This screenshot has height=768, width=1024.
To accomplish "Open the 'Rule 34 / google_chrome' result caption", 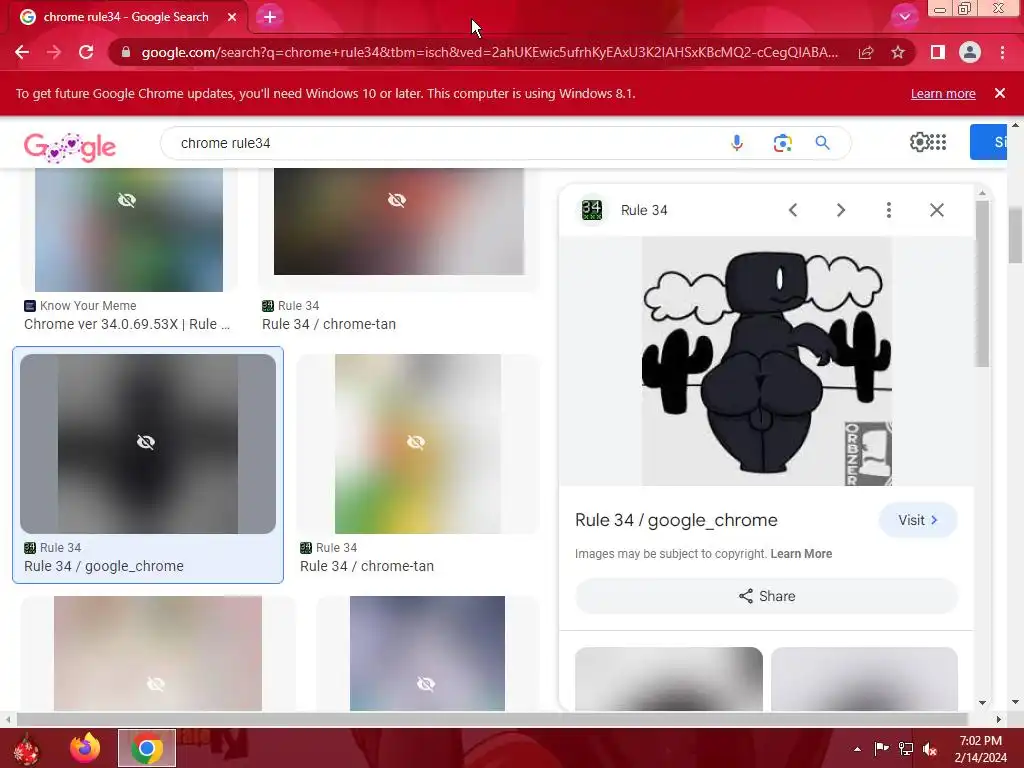I will (104, 566).
